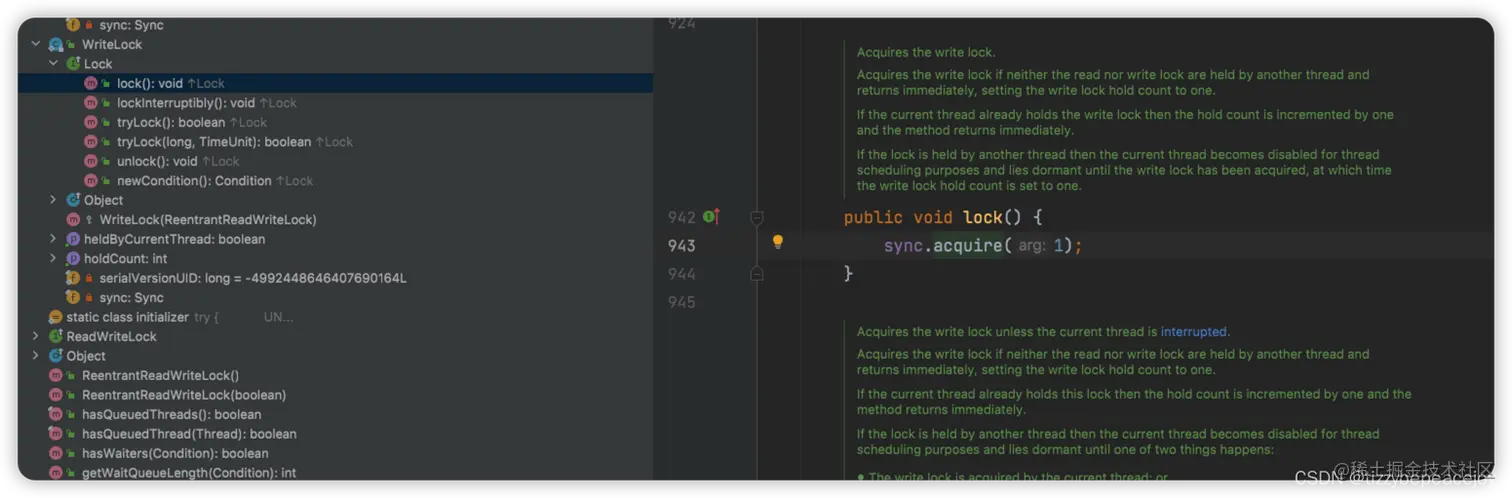This screenshot has width=1512, height=498.
Task: Select the sync: Sync field below serialVersionUID
Action: coord(335,298)
